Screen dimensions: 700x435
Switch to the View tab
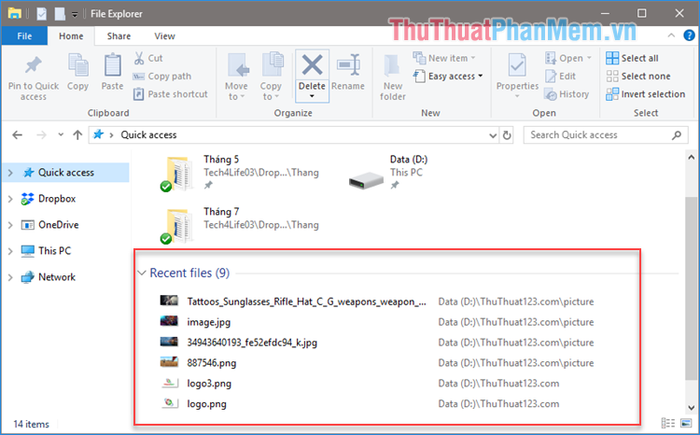(165, 36)
